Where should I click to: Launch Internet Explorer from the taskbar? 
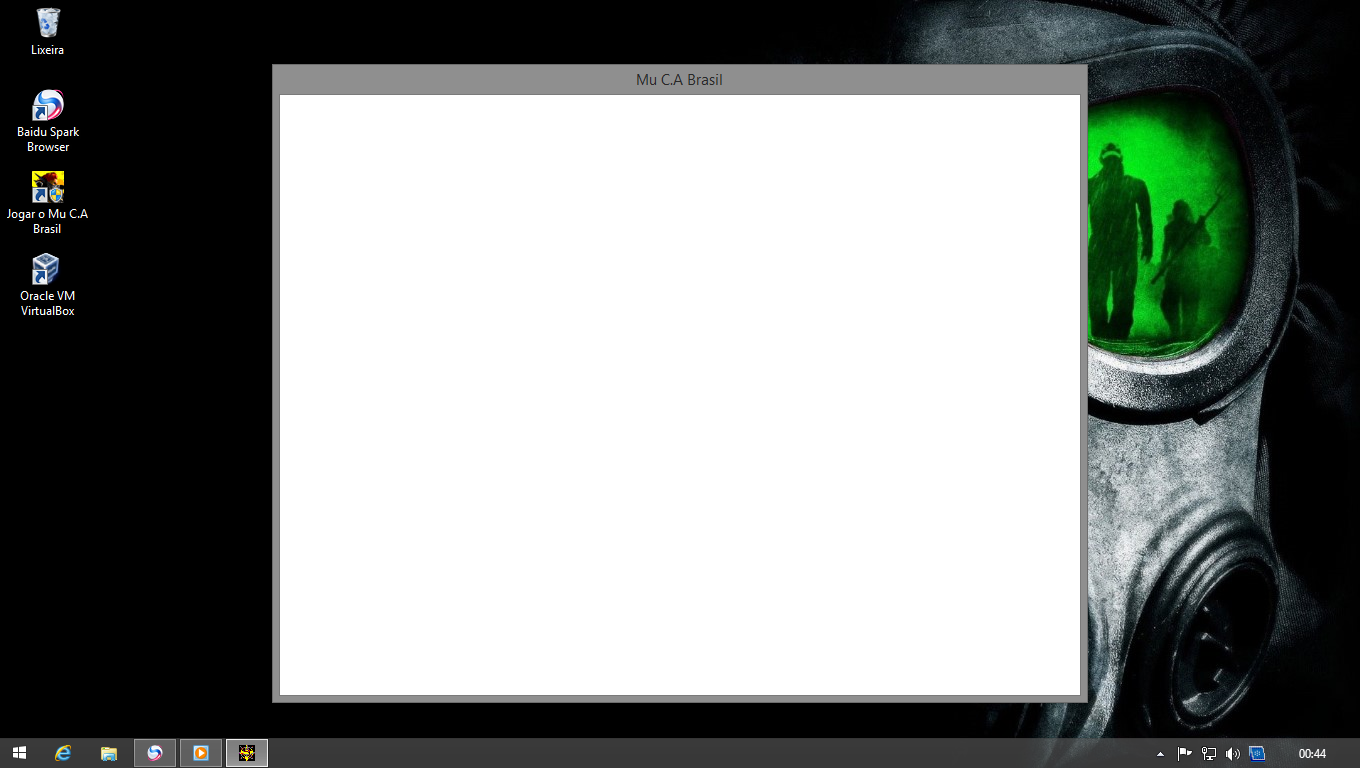[63, 753]
